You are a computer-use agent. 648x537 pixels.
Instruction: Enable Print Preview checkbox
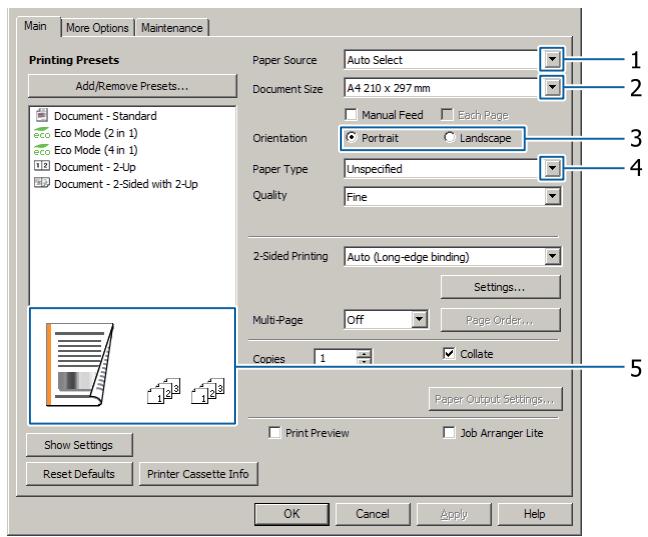coord(274,432)
